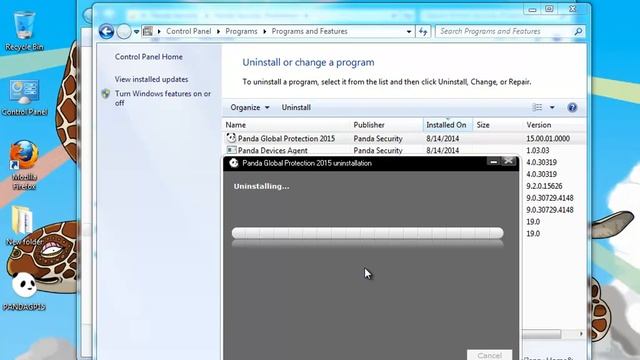Open the PANDAGP15 desktop icon

[x=24, y=291]
